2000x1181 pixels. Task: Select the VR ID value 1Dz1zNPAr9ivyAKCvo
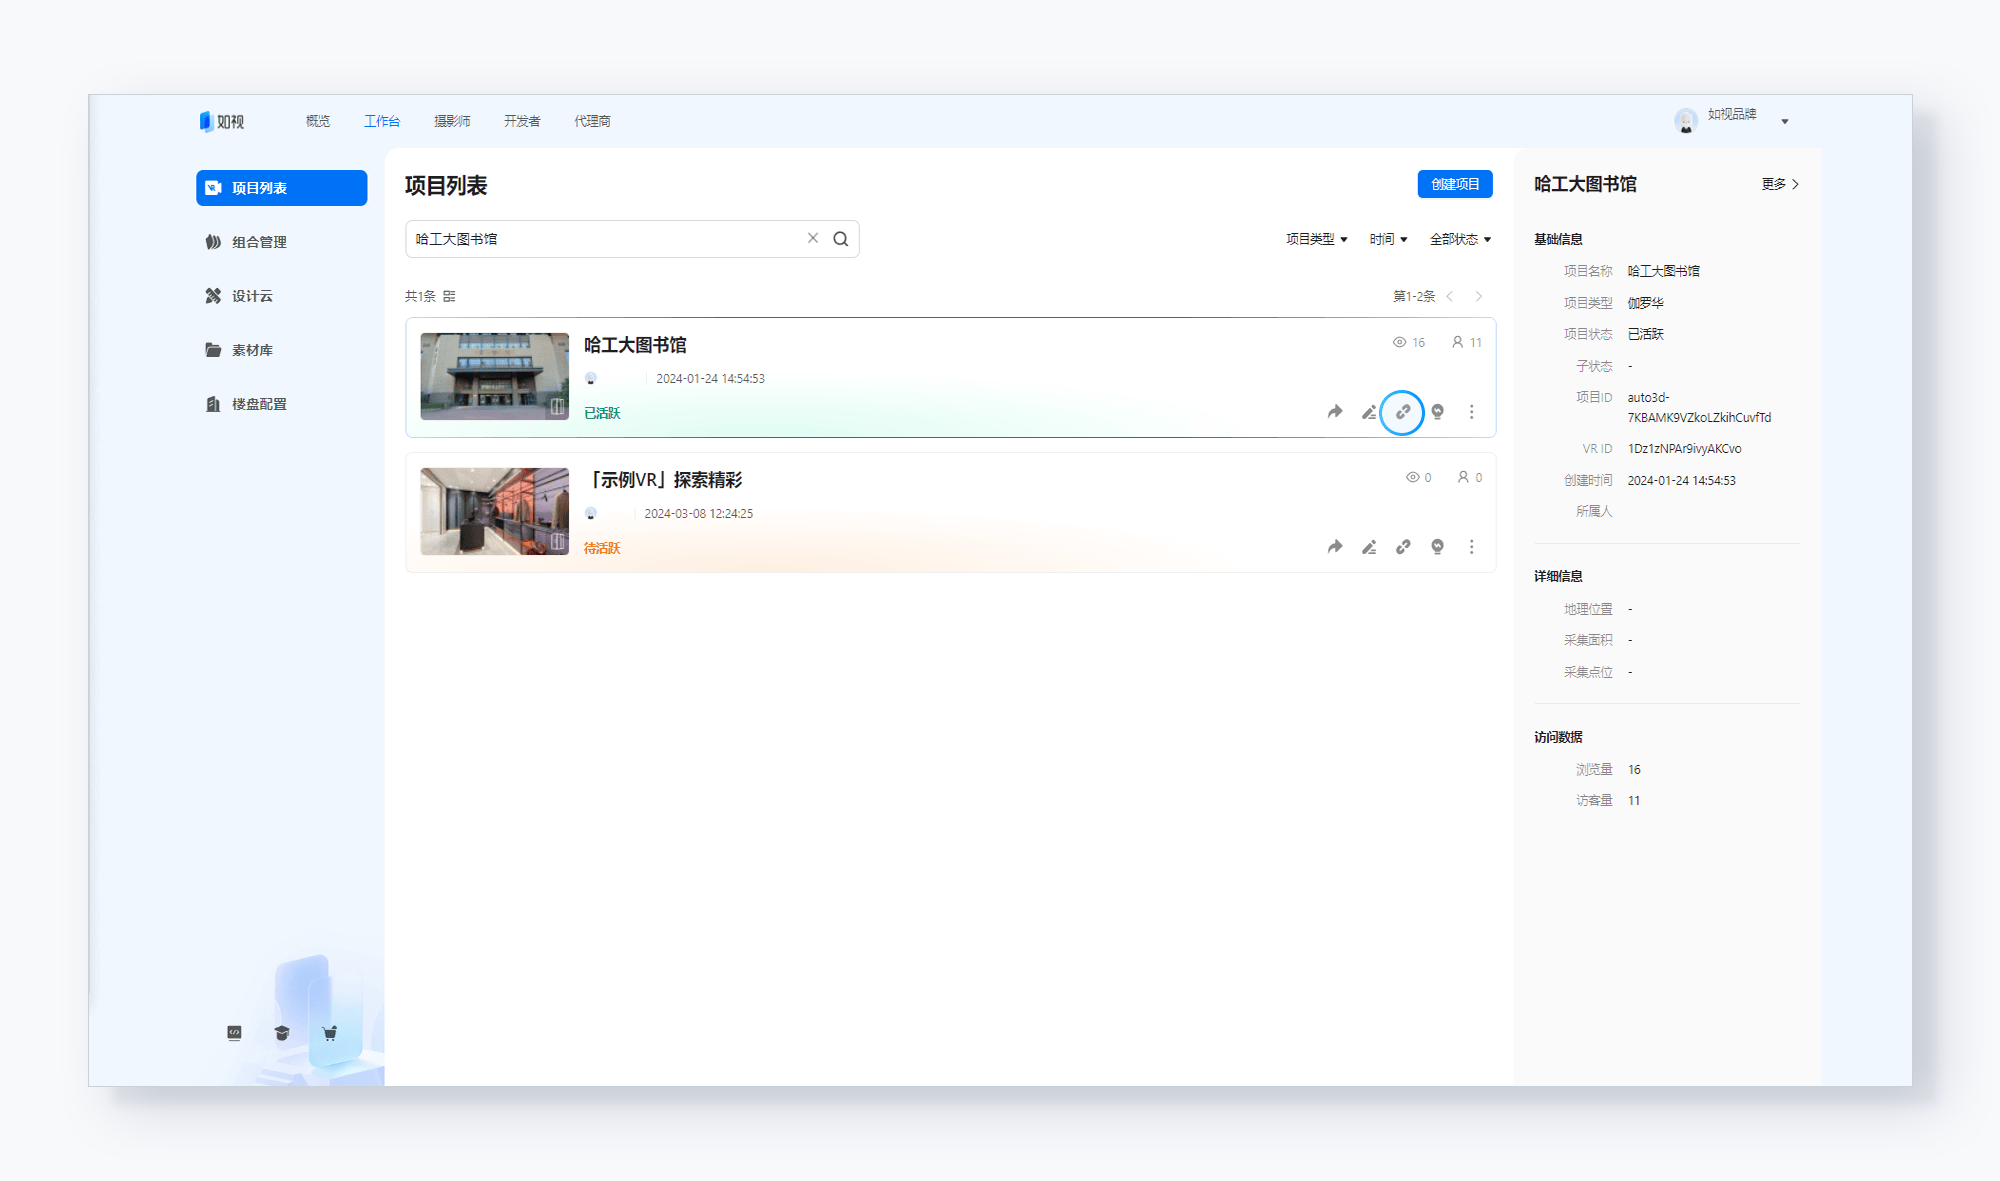(1684, 449)
